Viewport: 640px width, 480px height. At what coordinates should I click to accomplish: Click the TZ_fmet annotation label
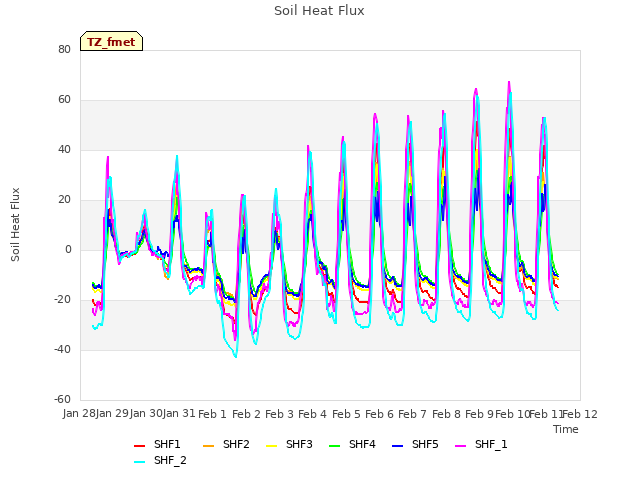point(111,42)
